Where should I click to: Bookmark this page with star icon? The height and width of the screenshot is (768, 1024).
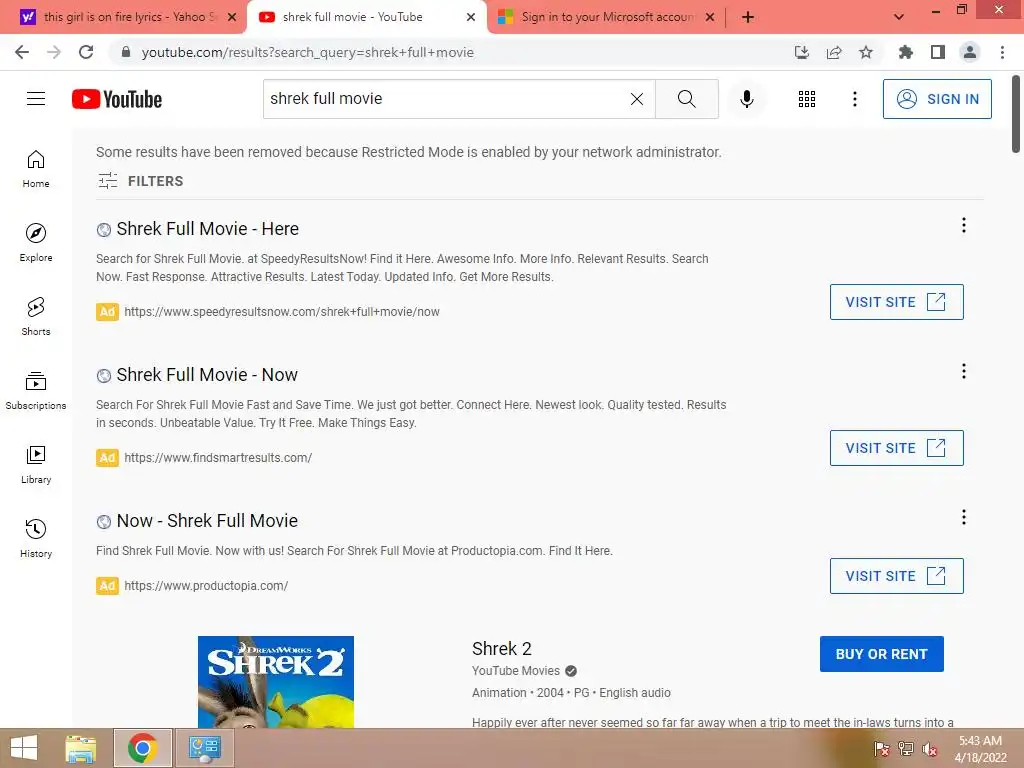pos(866,52)
